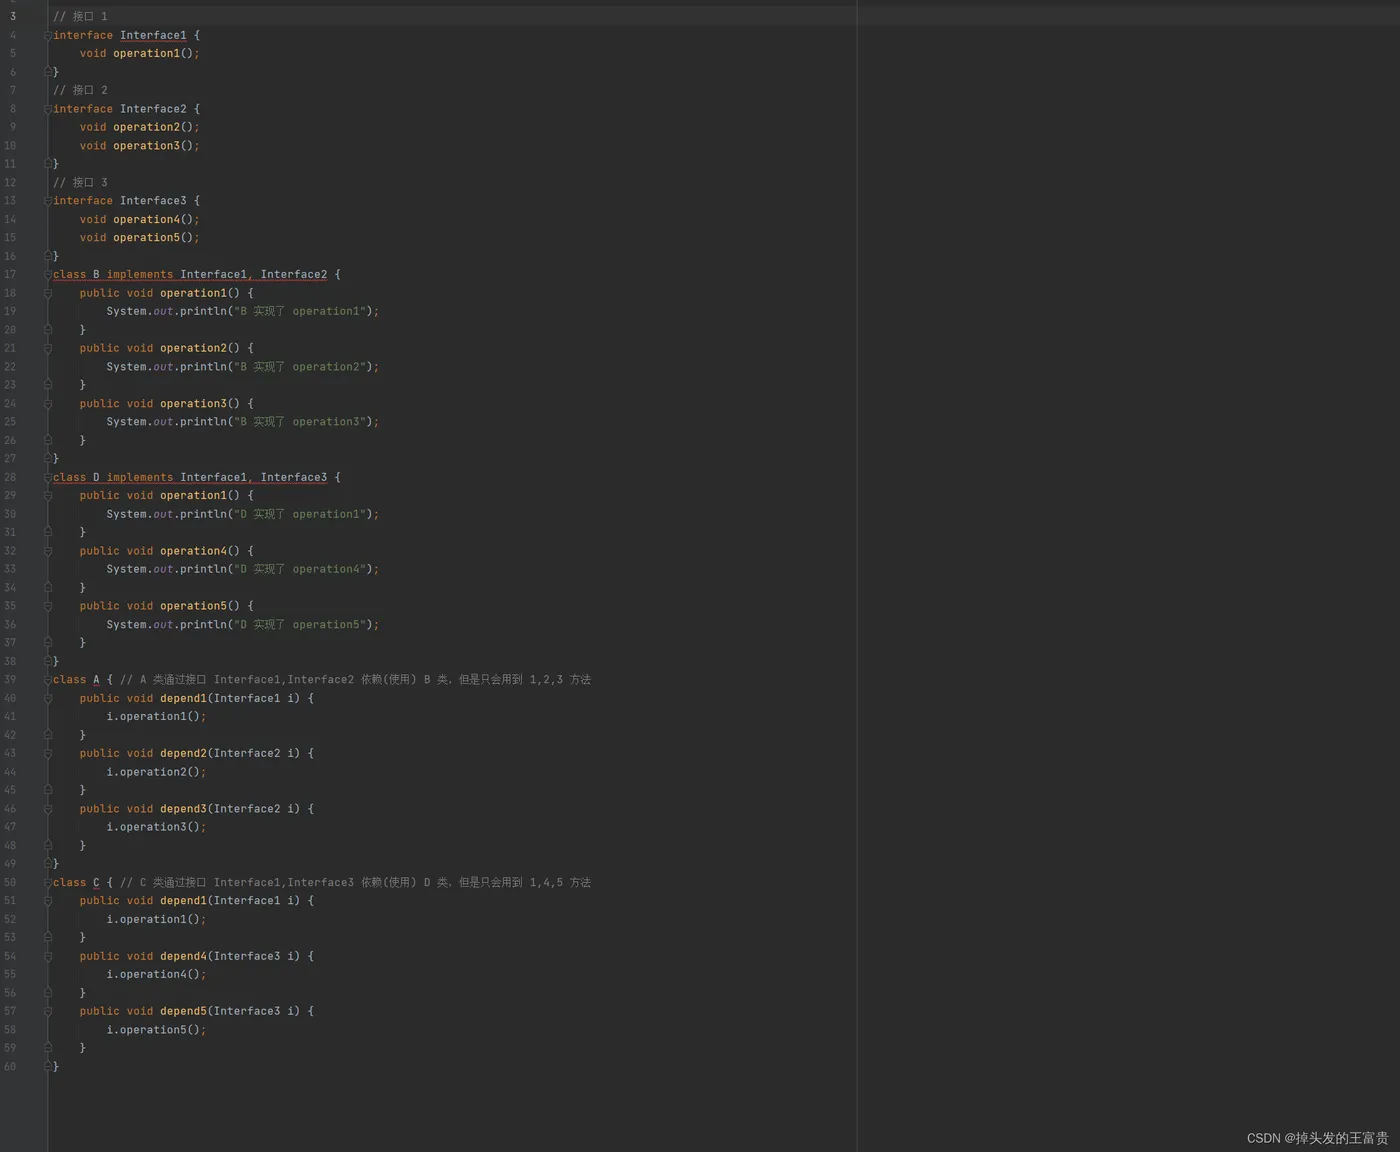This screenshot has width=1400, height=1152.
Task: Click Interface2 in class B implements line
Action: [294, 275]
